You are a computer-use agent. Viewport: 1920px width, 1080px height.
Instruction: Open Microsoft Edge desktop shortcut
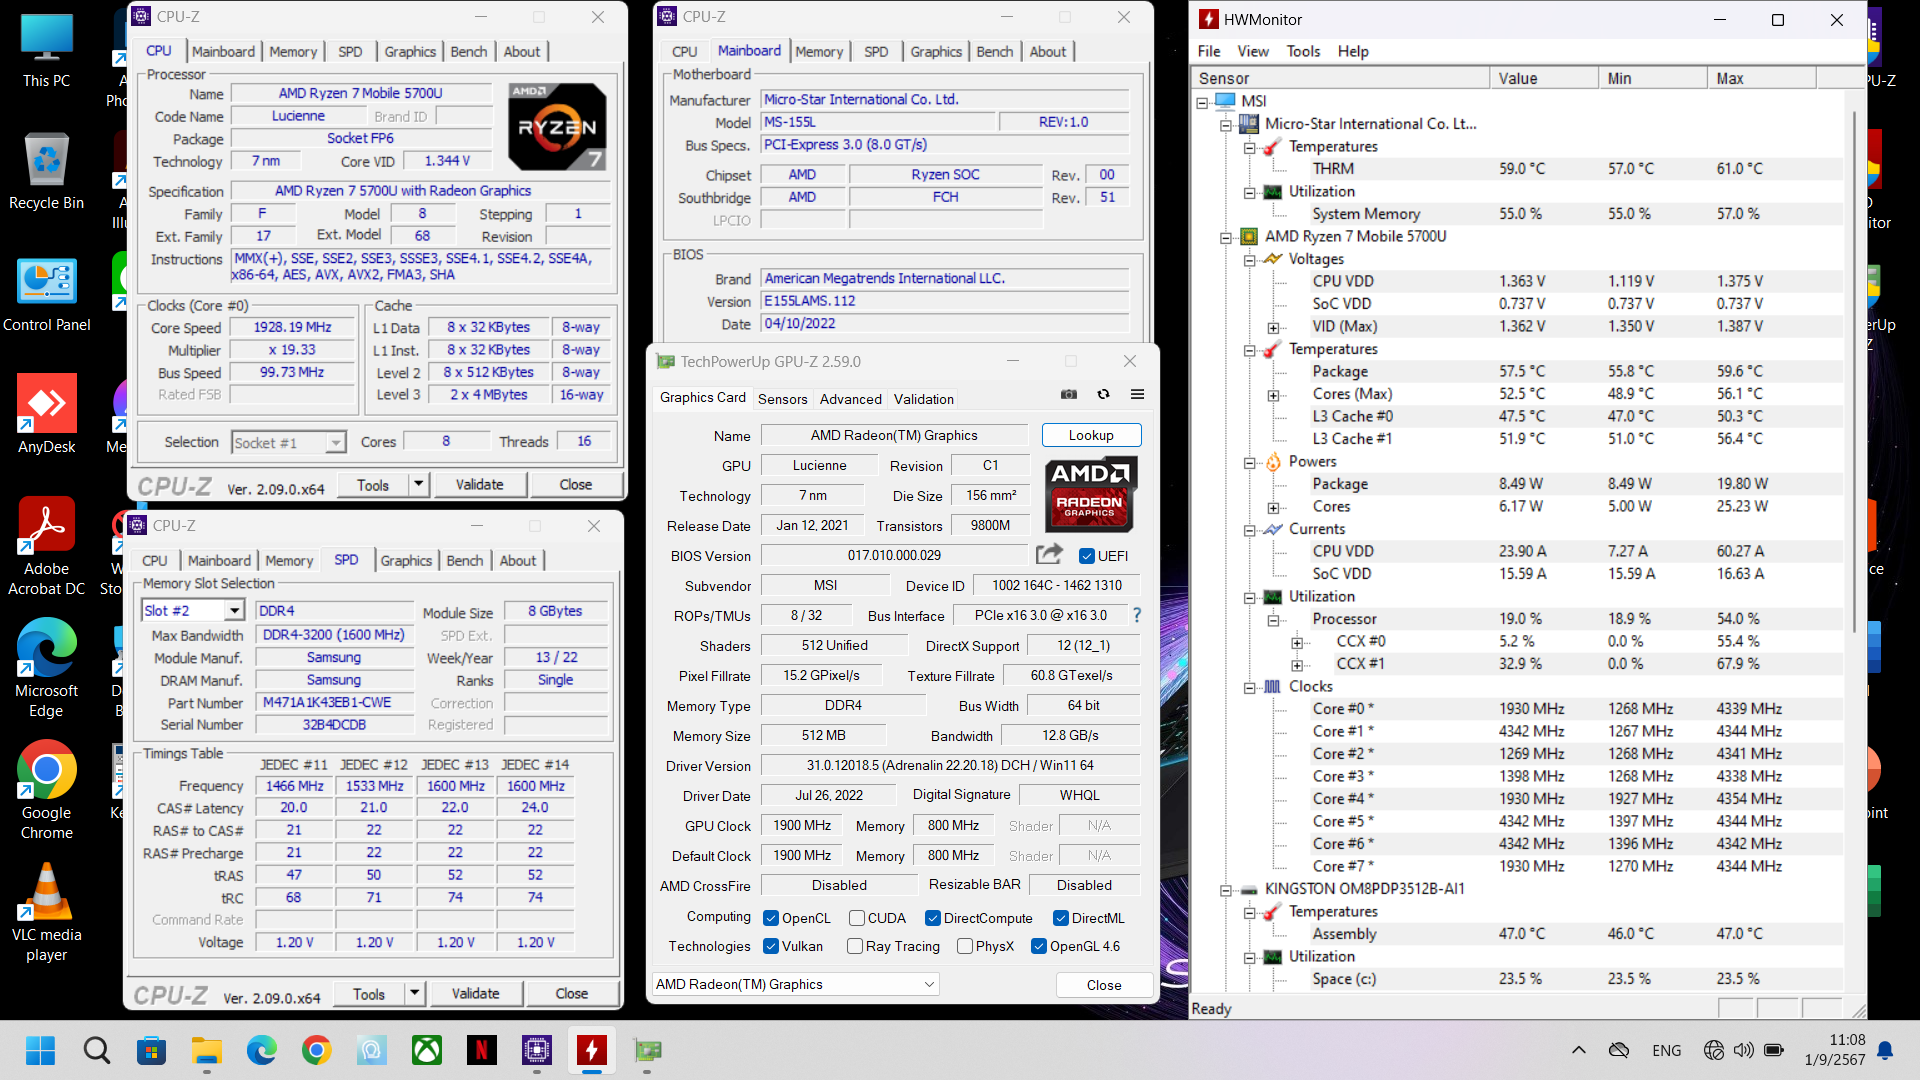point(46,669)
